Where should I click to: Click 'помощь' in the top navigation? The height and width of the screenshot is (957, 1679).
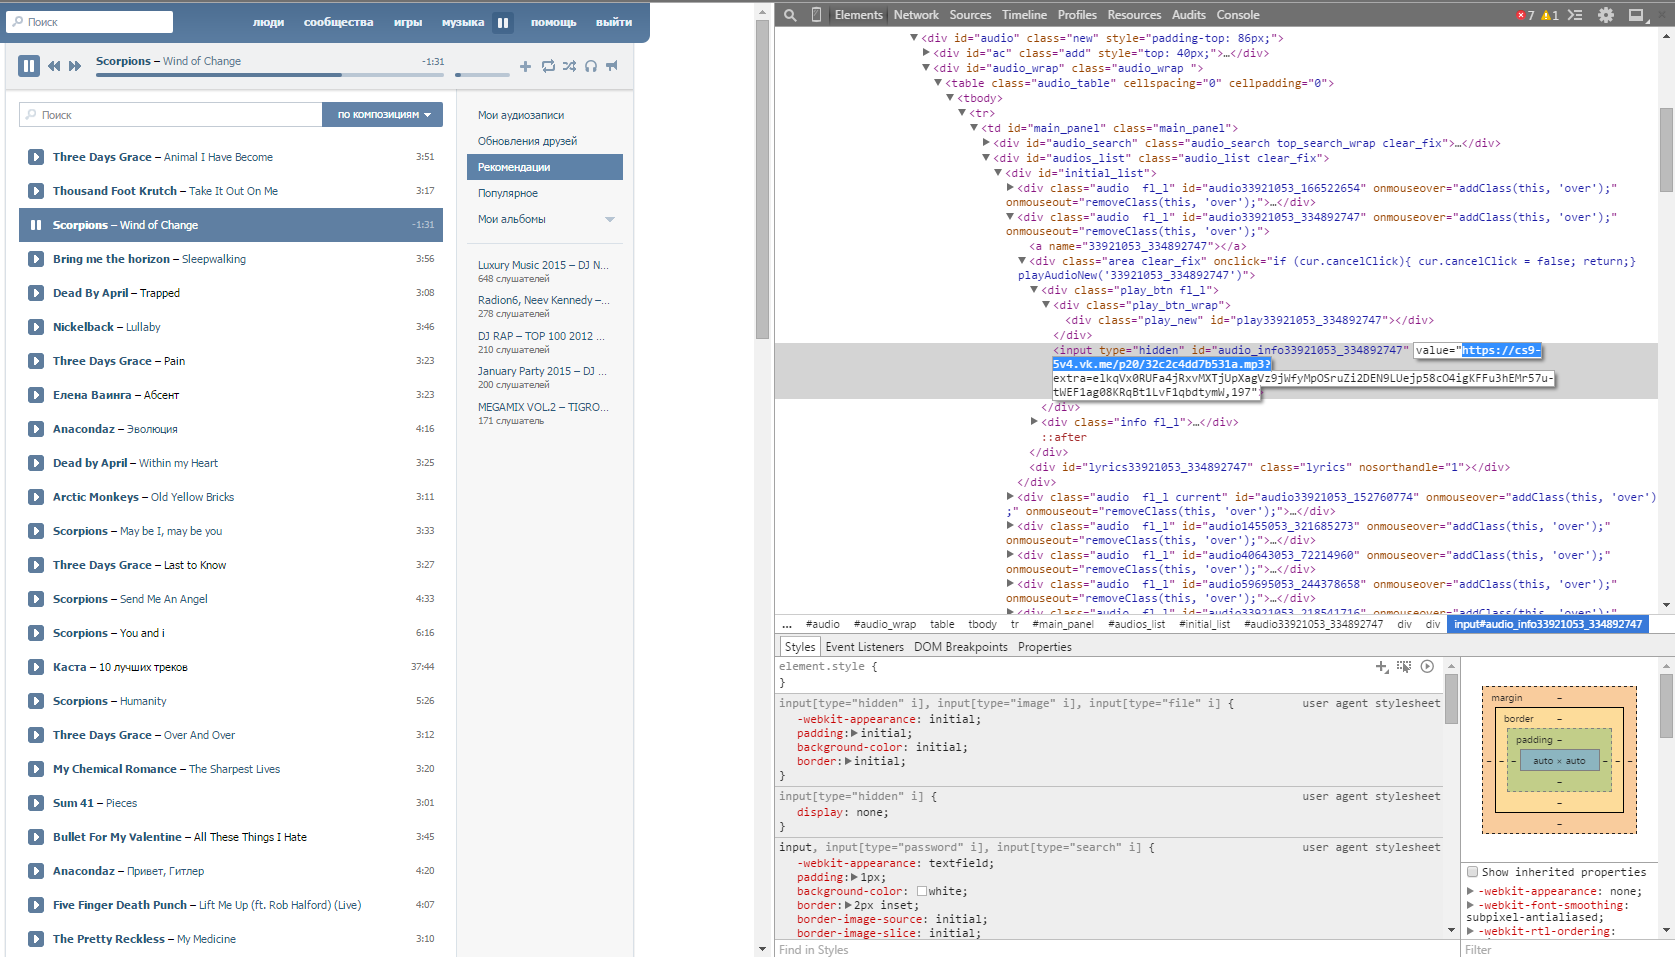(553, 22)
